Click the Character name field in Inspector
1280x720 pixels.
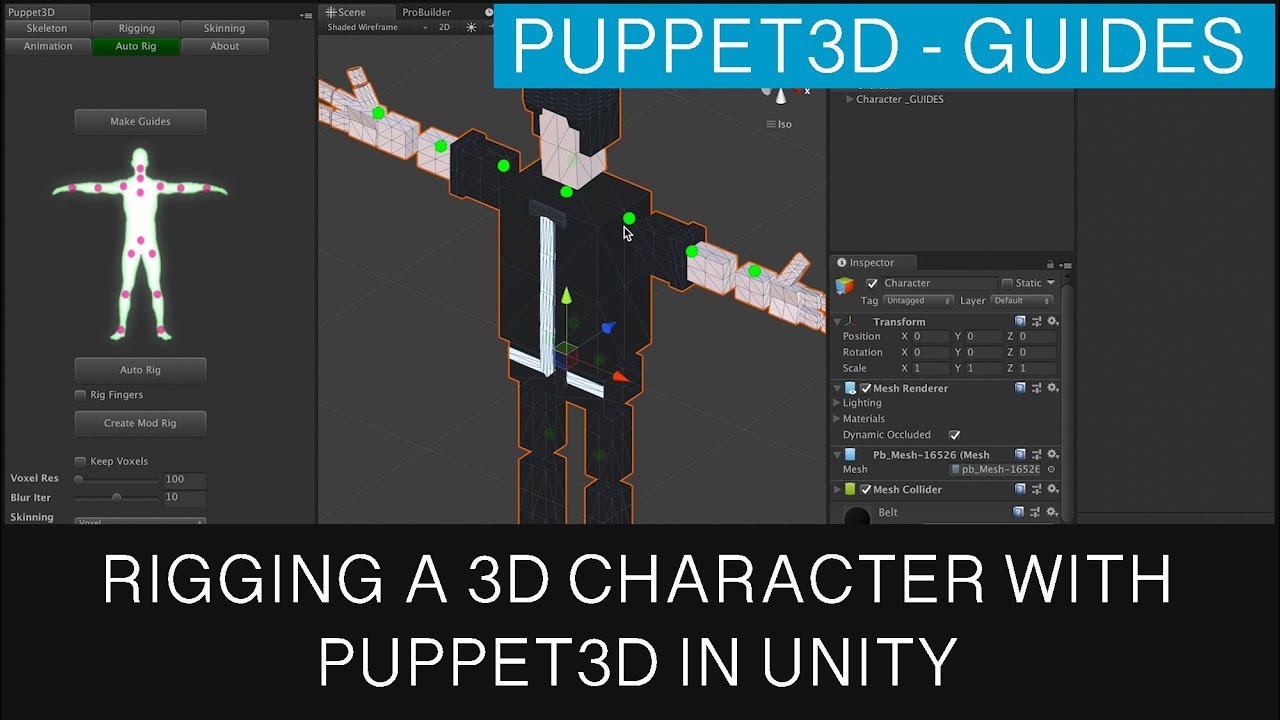[939, 283]
